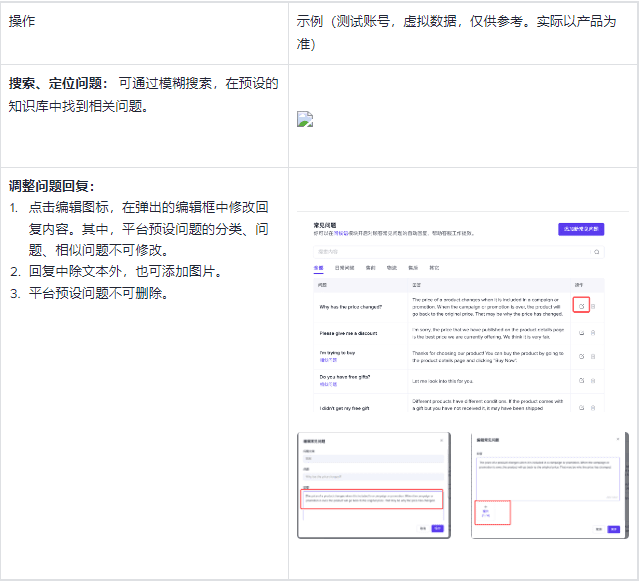The image size is (640, 585).
Task: Click the 常见问题 page heading
Action: coord(325,225)
